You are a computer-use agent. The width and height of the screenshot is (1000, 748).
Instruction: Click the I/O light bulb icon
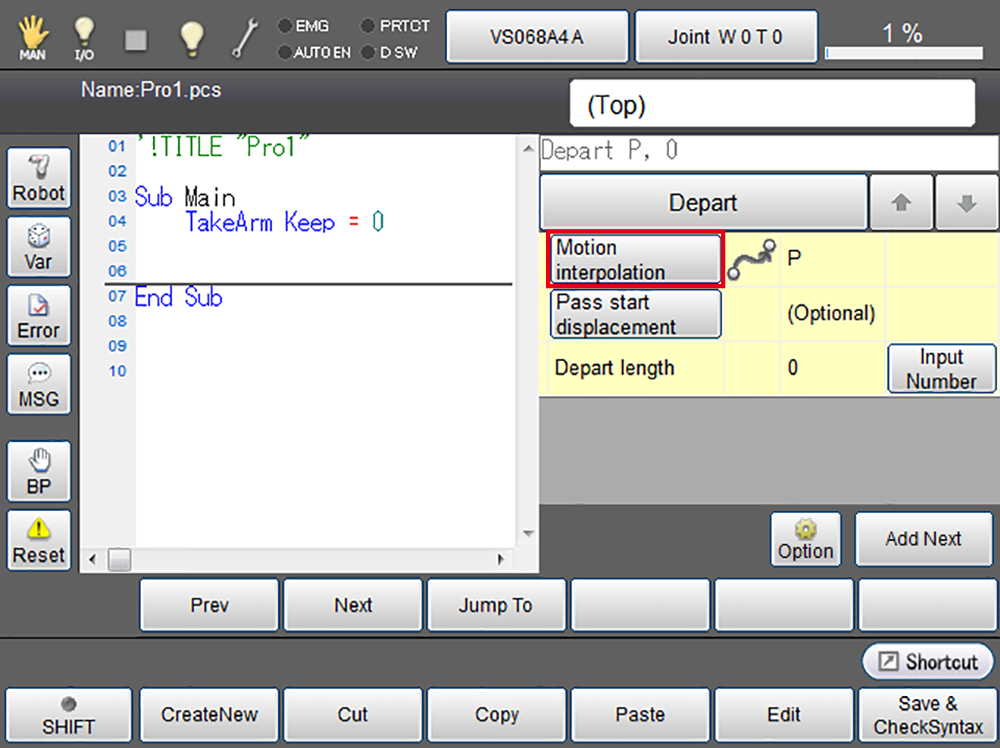tap(85, 37)
